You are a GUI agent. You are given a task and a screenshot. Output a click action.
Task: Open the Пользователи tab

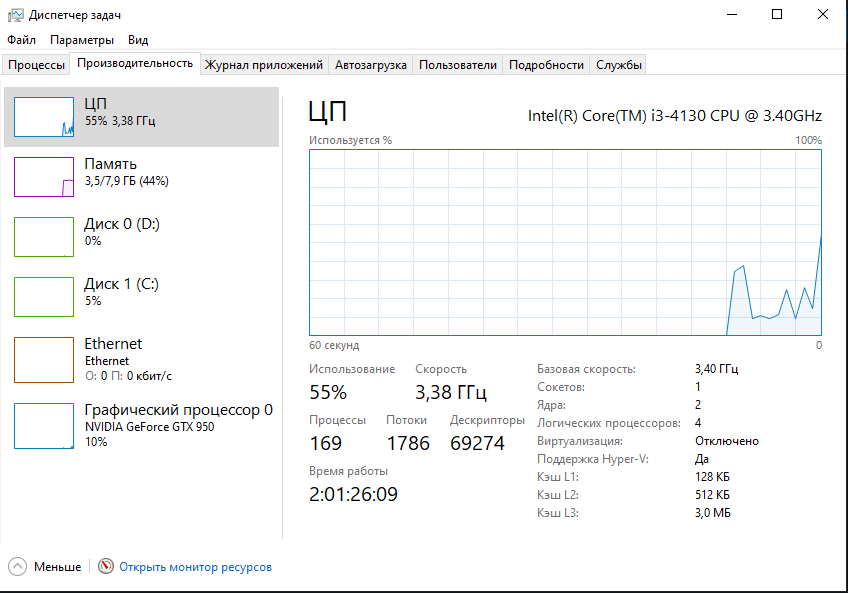[x=458, y=65]
